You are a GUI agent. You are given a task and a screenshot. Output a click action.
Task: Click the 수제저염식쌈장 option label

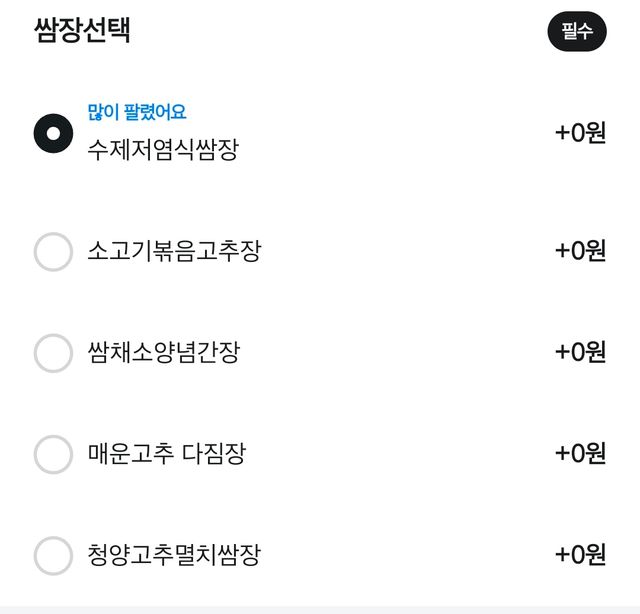pyautogui.click(x=163, y=152)
